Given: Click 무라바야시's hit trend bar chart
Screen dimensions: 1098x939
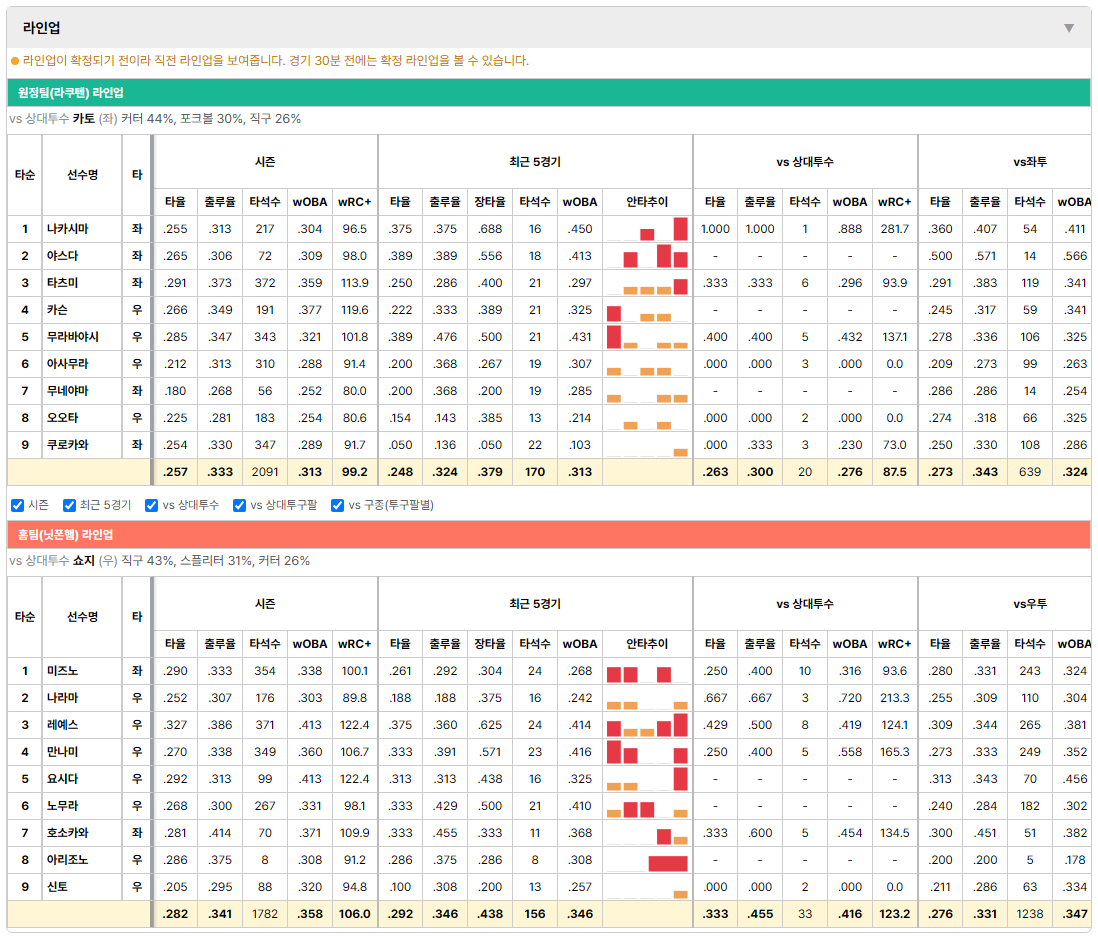Looking at the screenshot, I should pos(647,337).
